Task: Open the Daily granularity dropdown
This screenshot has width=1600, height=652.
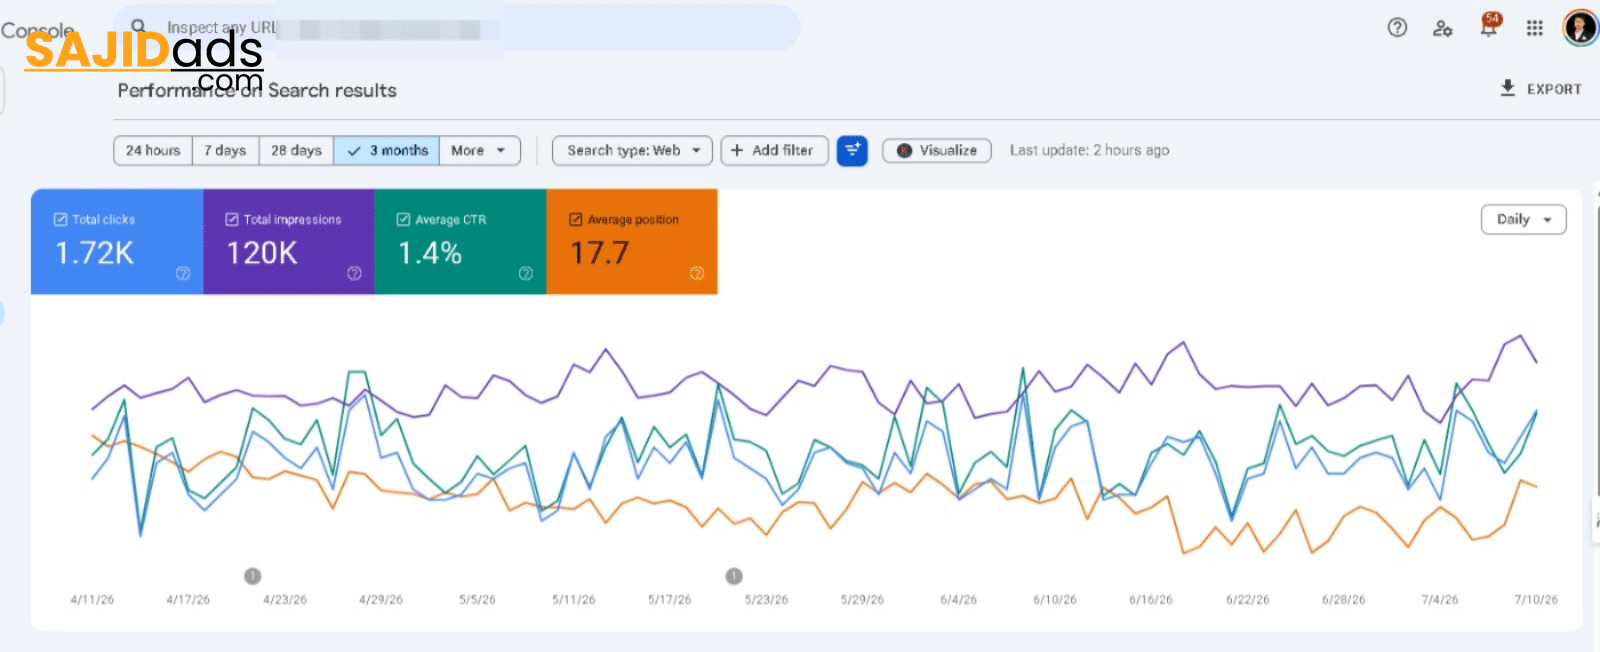Action: [1523, 219]
